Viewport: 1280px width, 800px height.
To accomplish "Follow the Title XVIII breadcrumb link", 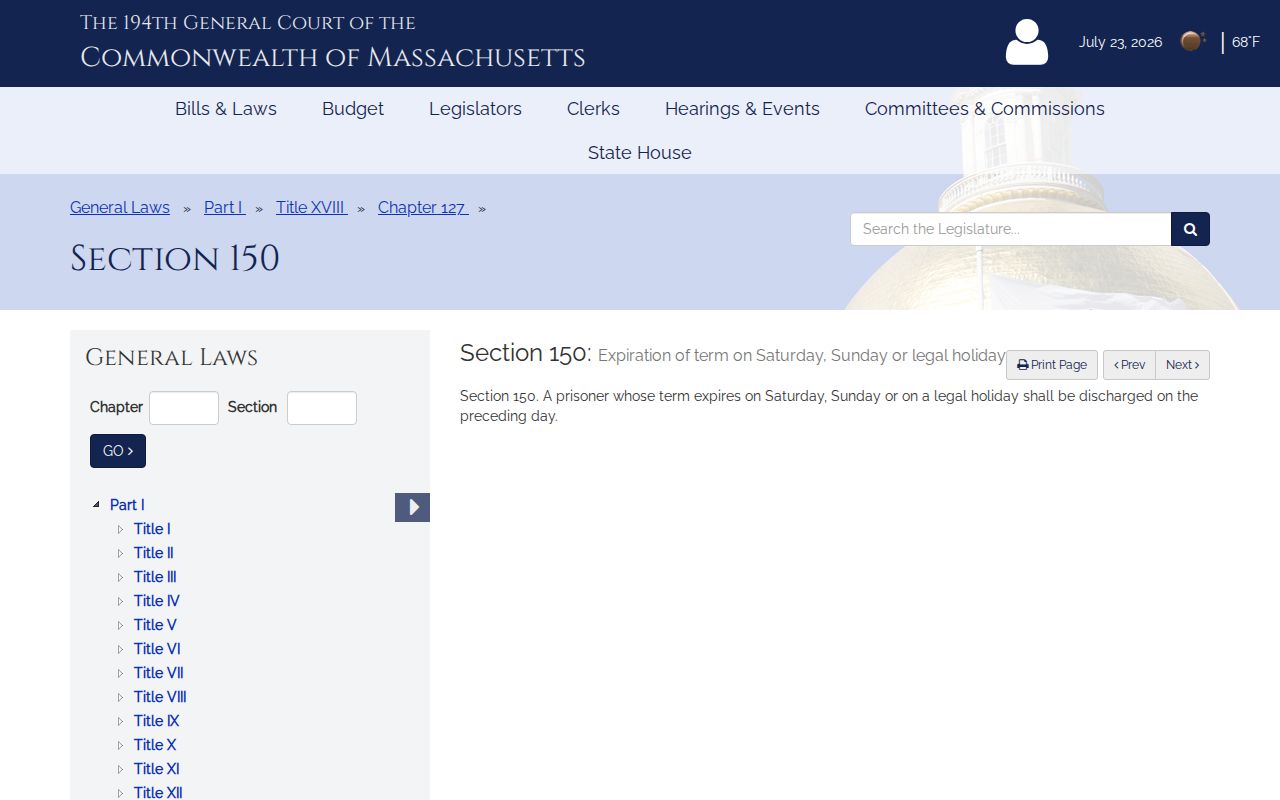I will pos(311,208).
